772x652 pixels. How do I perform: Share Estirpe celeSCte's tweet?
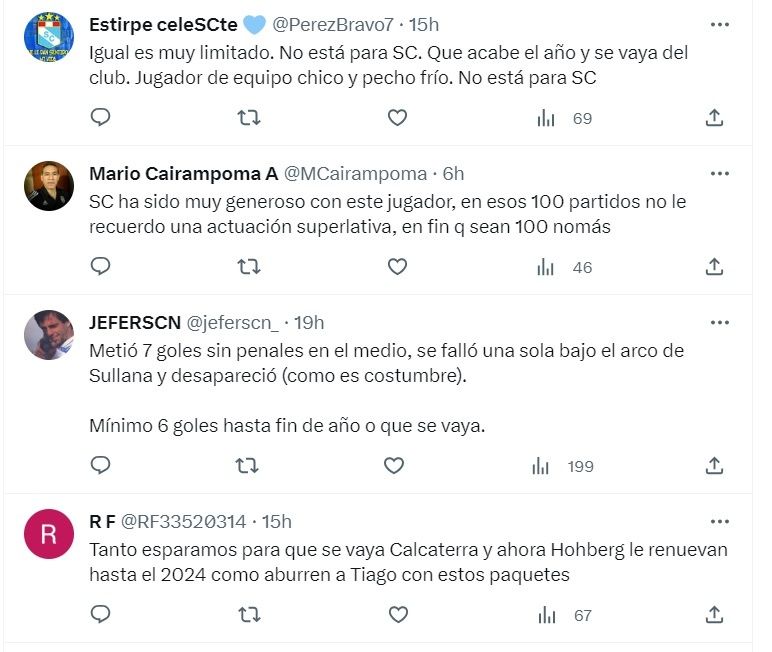pyautogui.click(x=714, y=118)
